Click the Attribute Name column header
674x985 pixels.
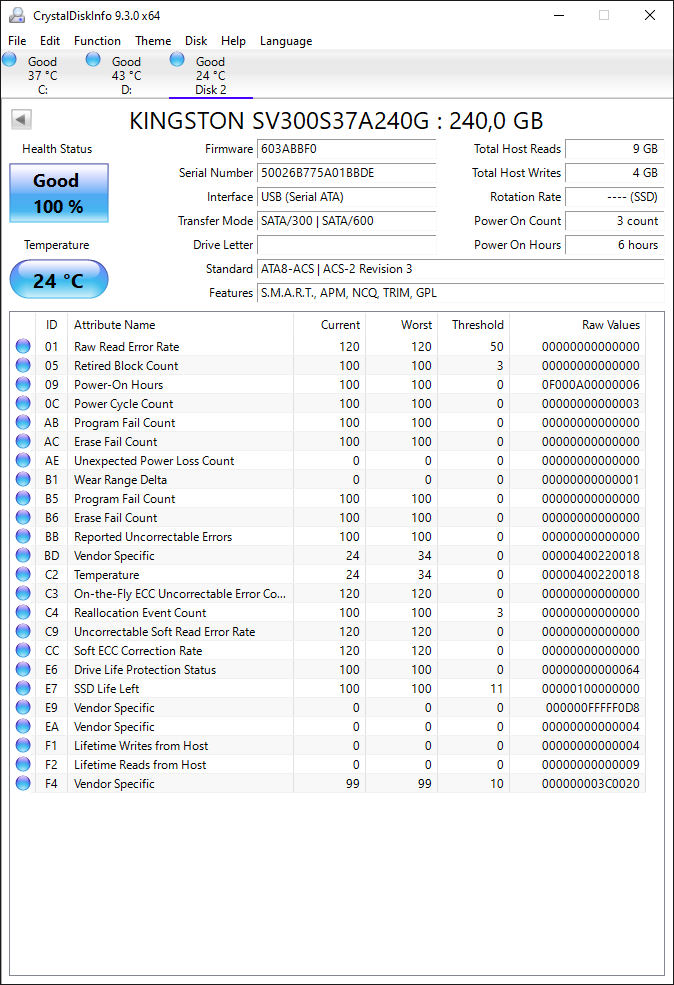180,325
